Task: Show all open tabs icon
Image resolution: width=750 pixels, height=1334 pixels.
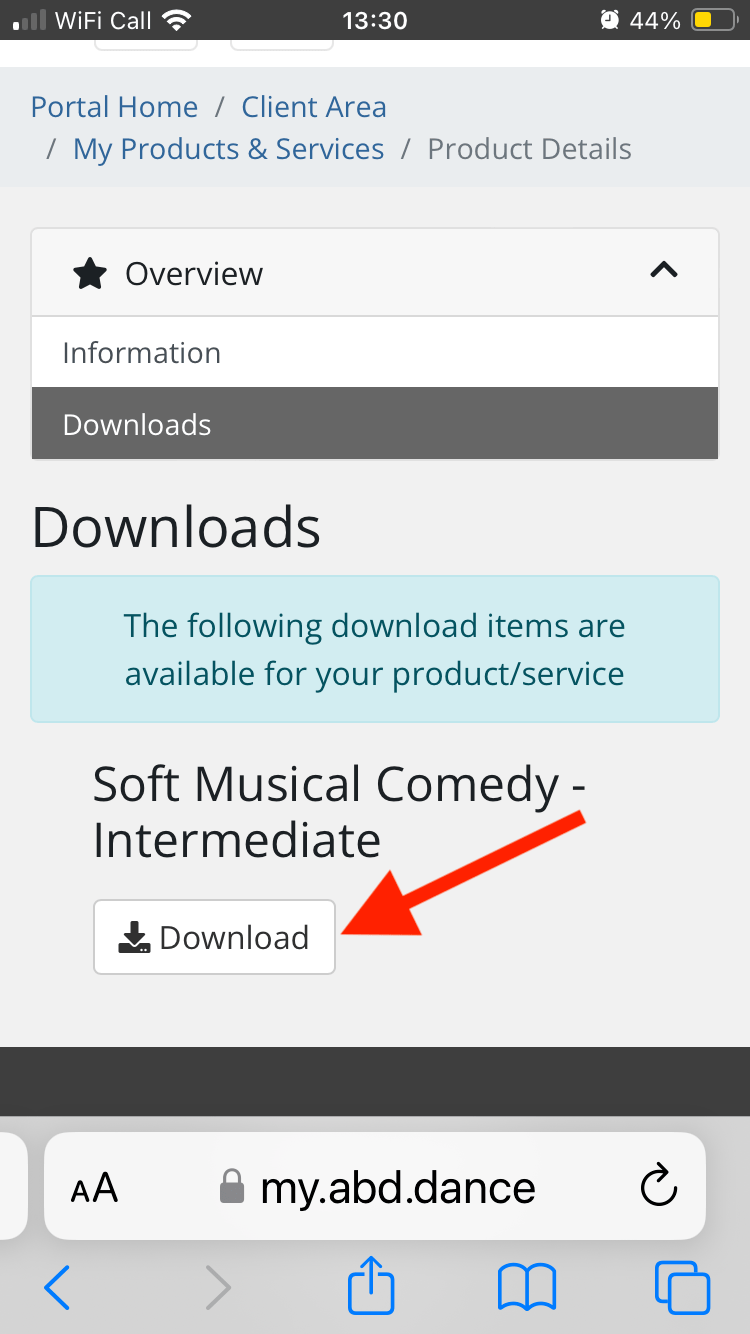Action: (682, 1287)
